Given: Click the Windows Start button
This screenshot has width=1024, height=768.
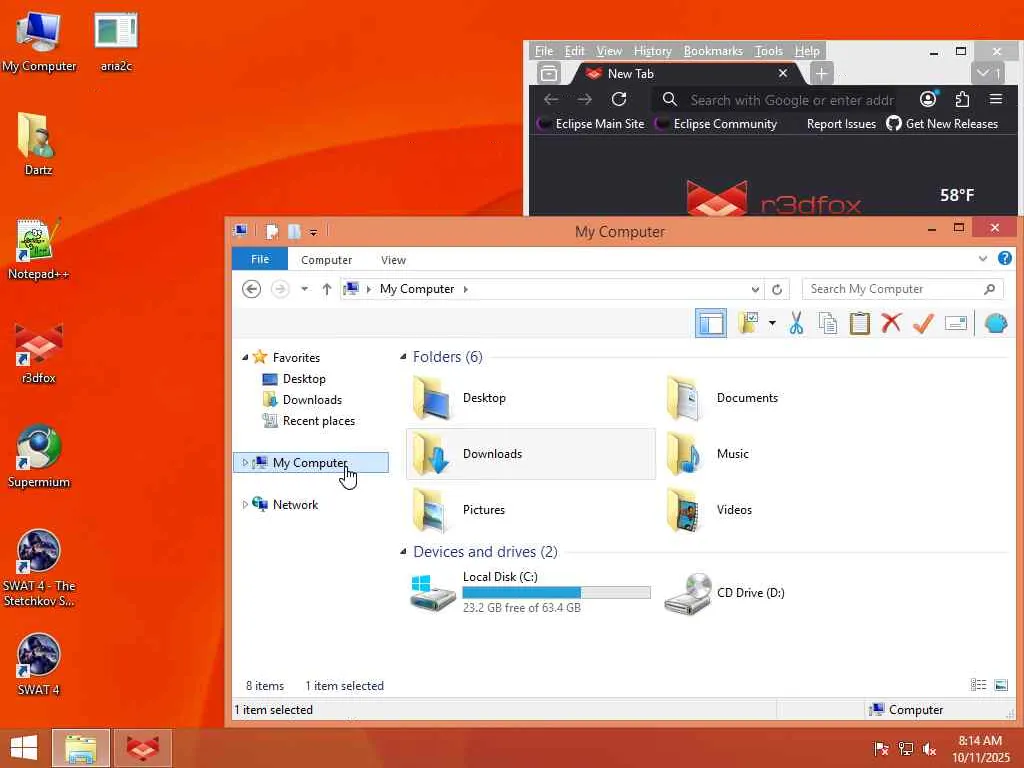Looking at the screenshot, I should (24, 748).
